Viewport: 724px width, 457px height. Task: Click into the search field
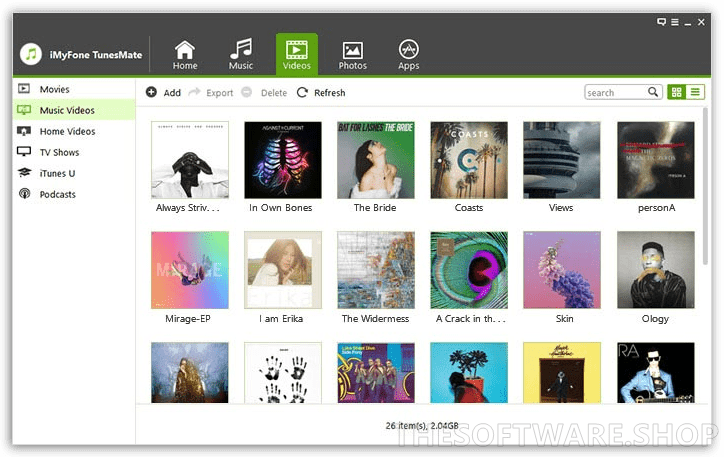614,92
